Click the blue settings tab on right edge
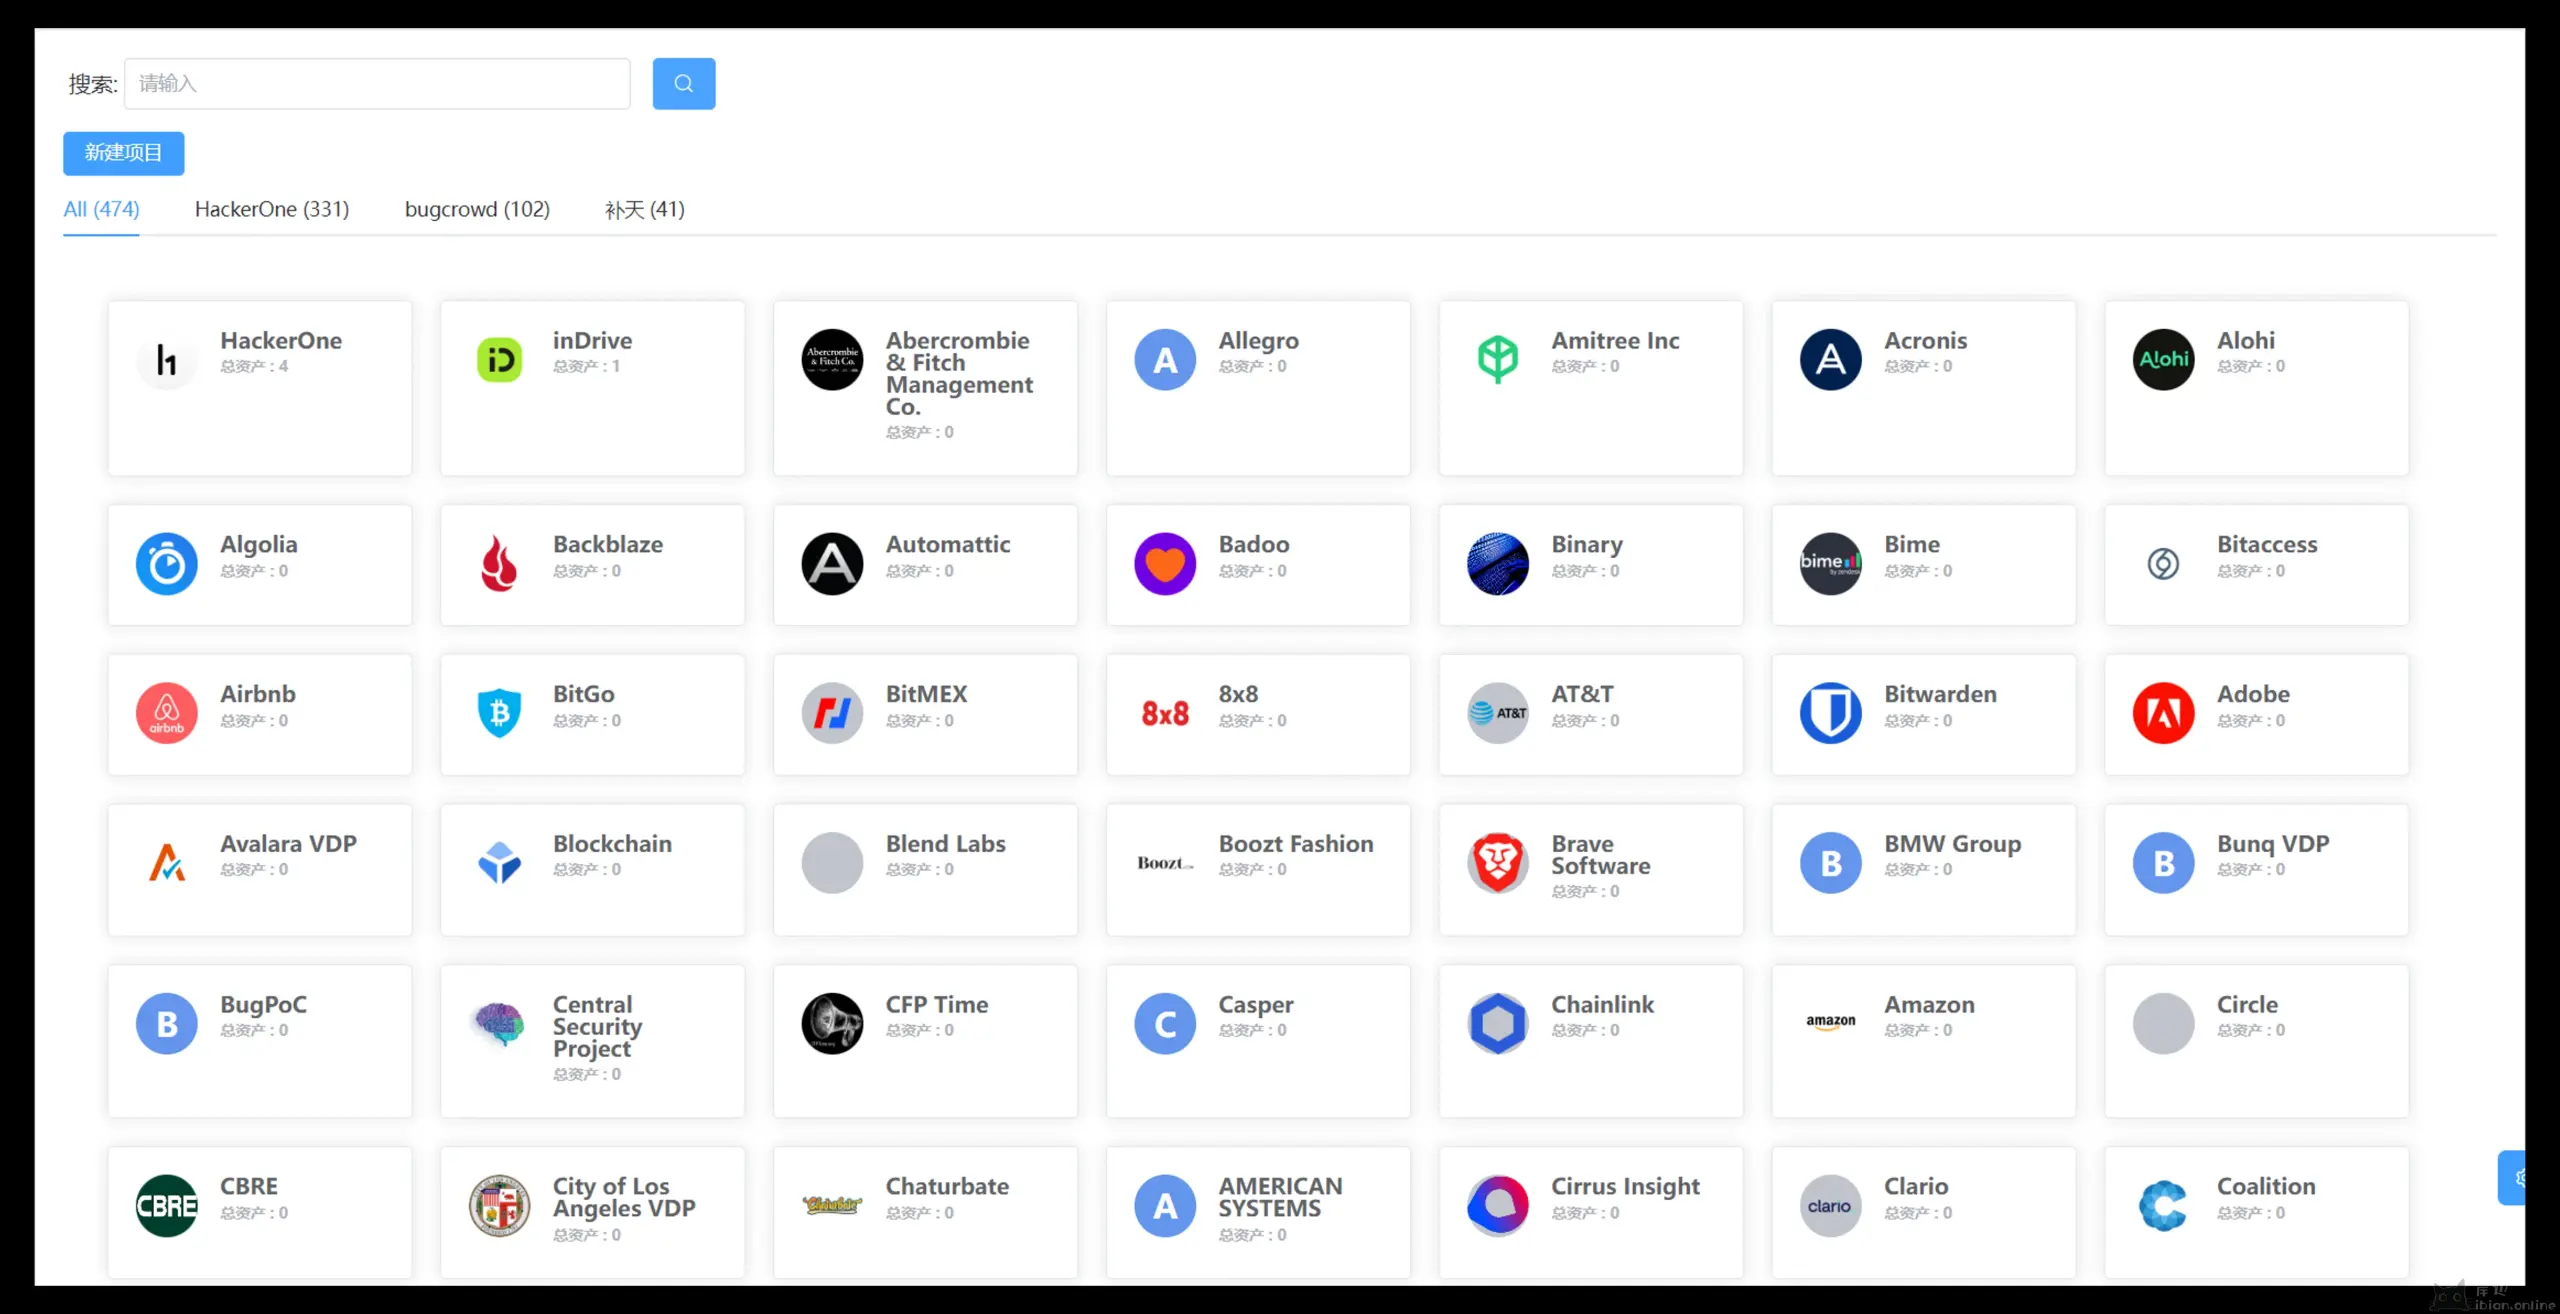 click(x=2513, y=1177)
